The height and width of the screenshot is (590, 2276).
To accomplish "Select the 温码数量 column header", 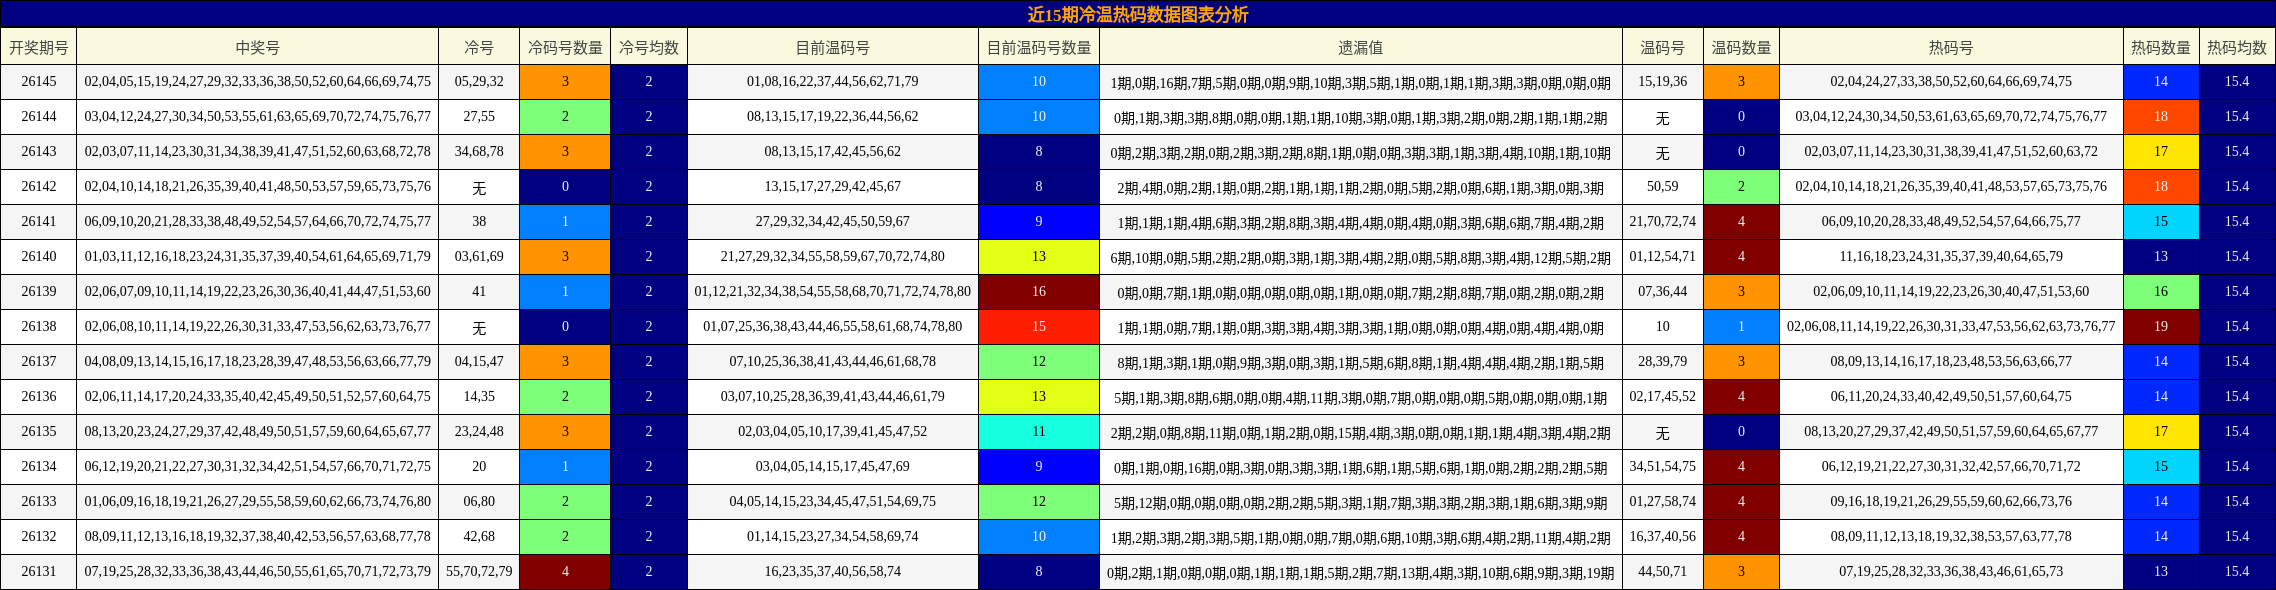I will tap(1741, 47).
